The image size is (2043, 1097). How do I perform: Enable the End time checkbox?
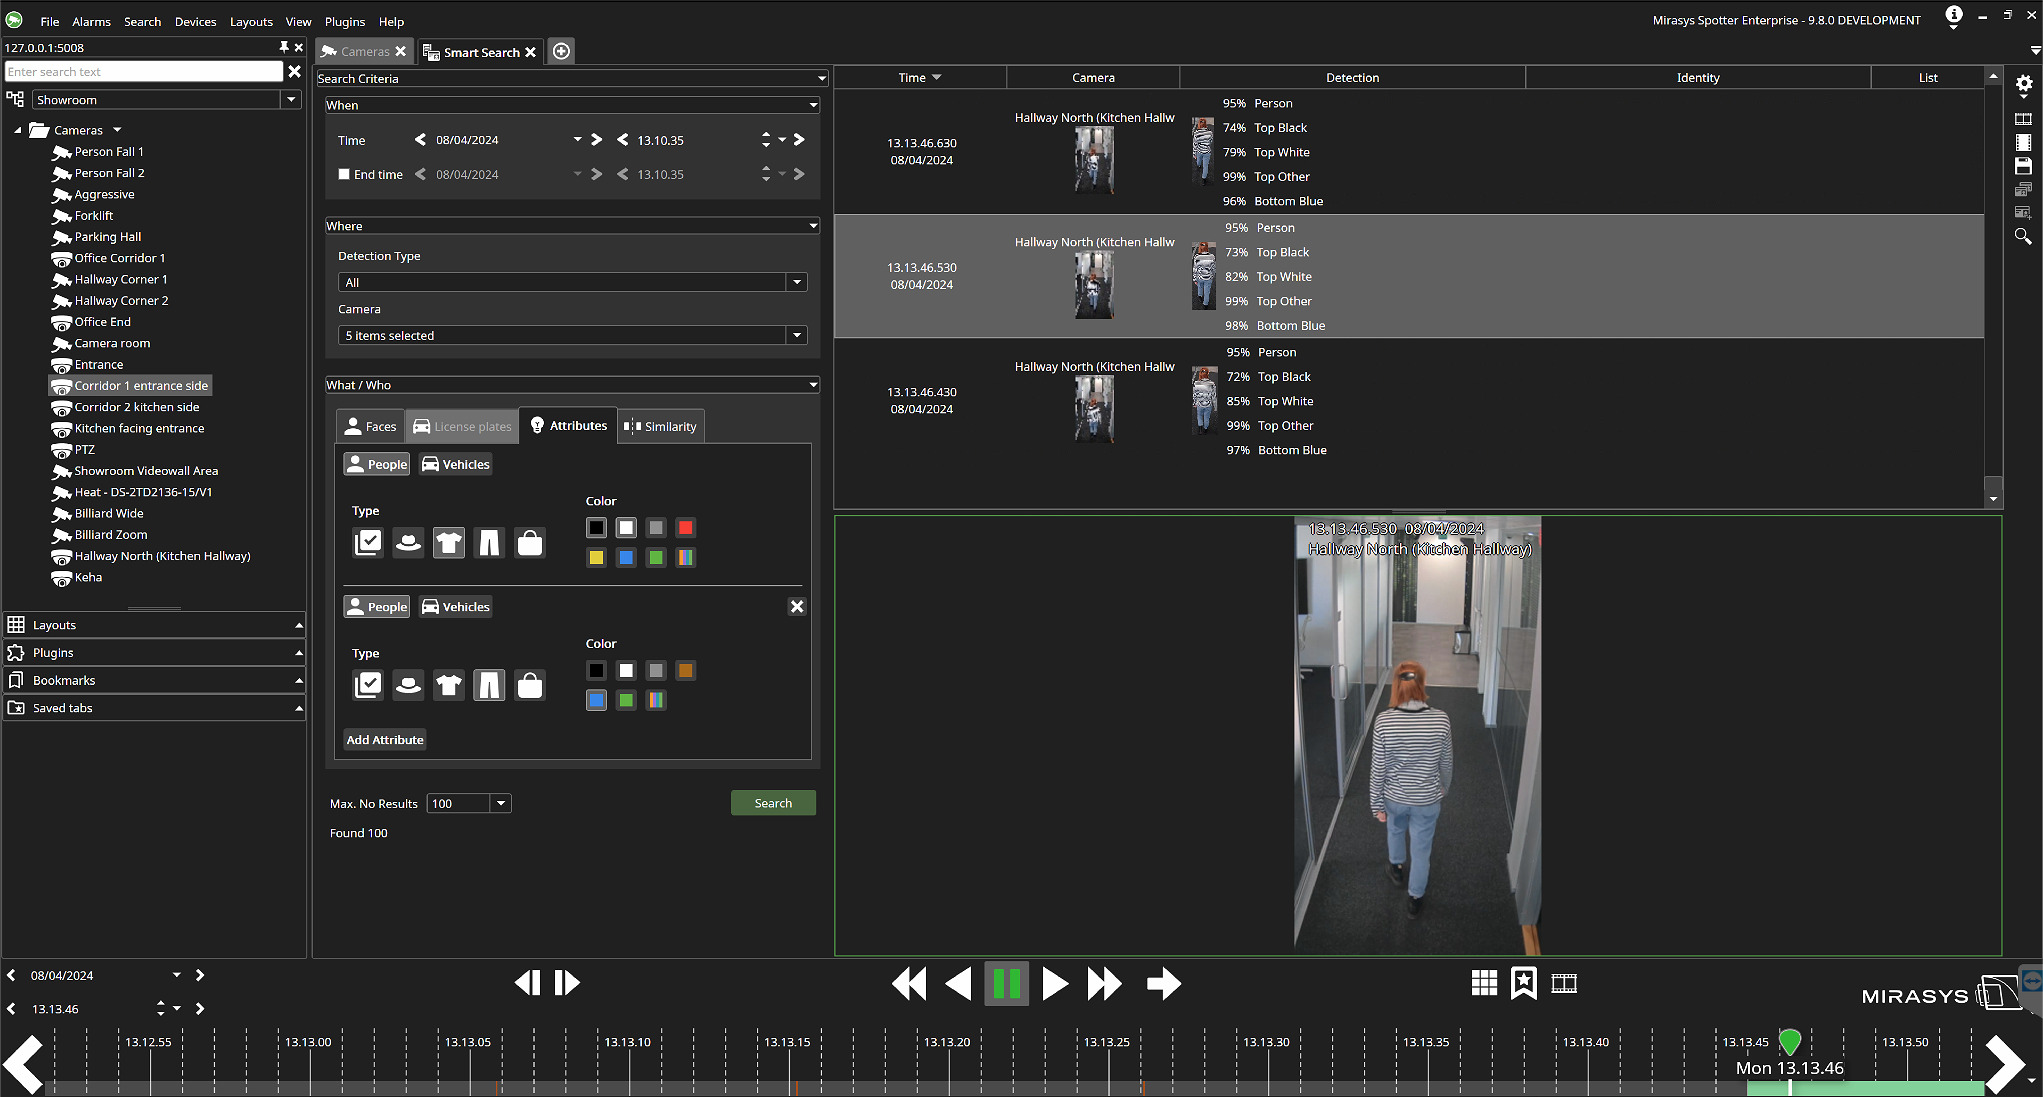pyautogui.click(x=344, y=174)
